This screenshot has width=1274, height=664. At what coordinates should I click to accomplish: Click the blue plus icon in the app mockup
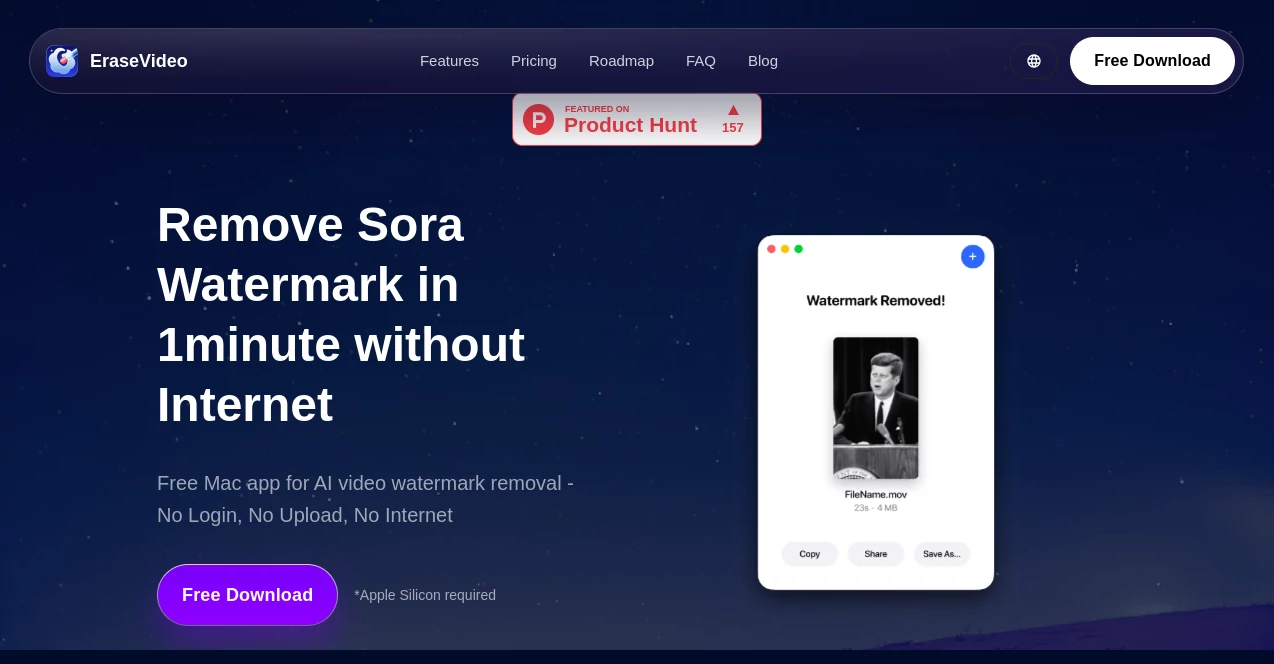point(972,257)
